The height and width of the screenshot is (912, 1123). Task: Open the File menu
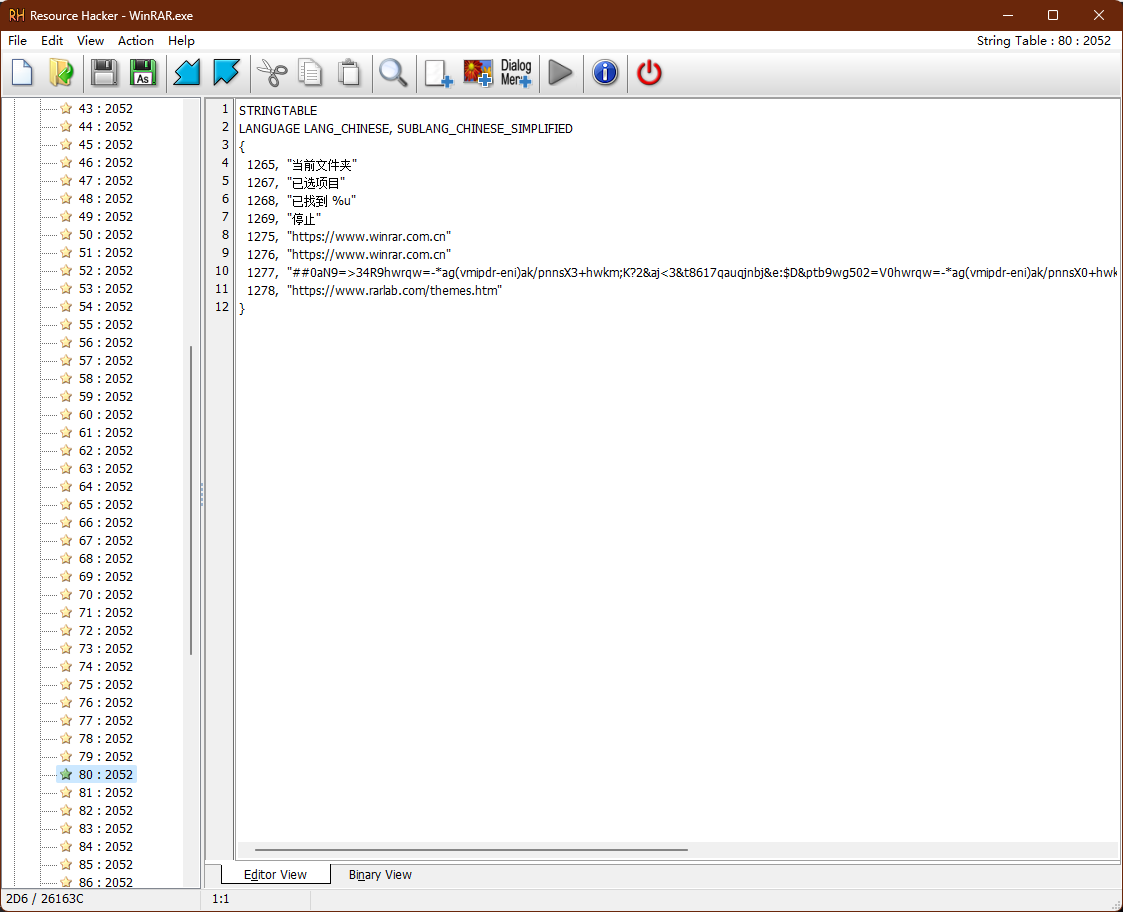click(x=17, y=41)
